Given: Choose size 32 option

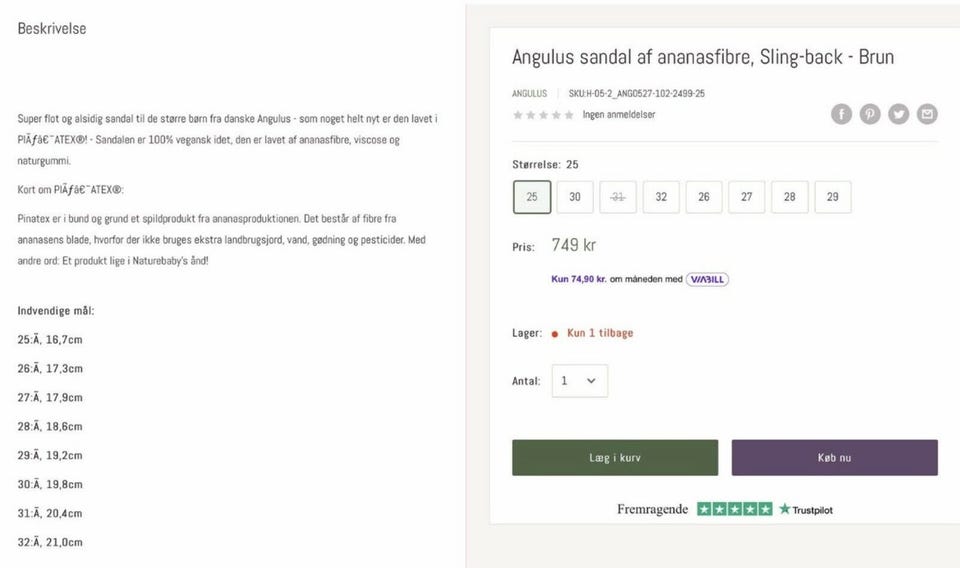Looking at the screenshot, I should click(x=661, y=197).
